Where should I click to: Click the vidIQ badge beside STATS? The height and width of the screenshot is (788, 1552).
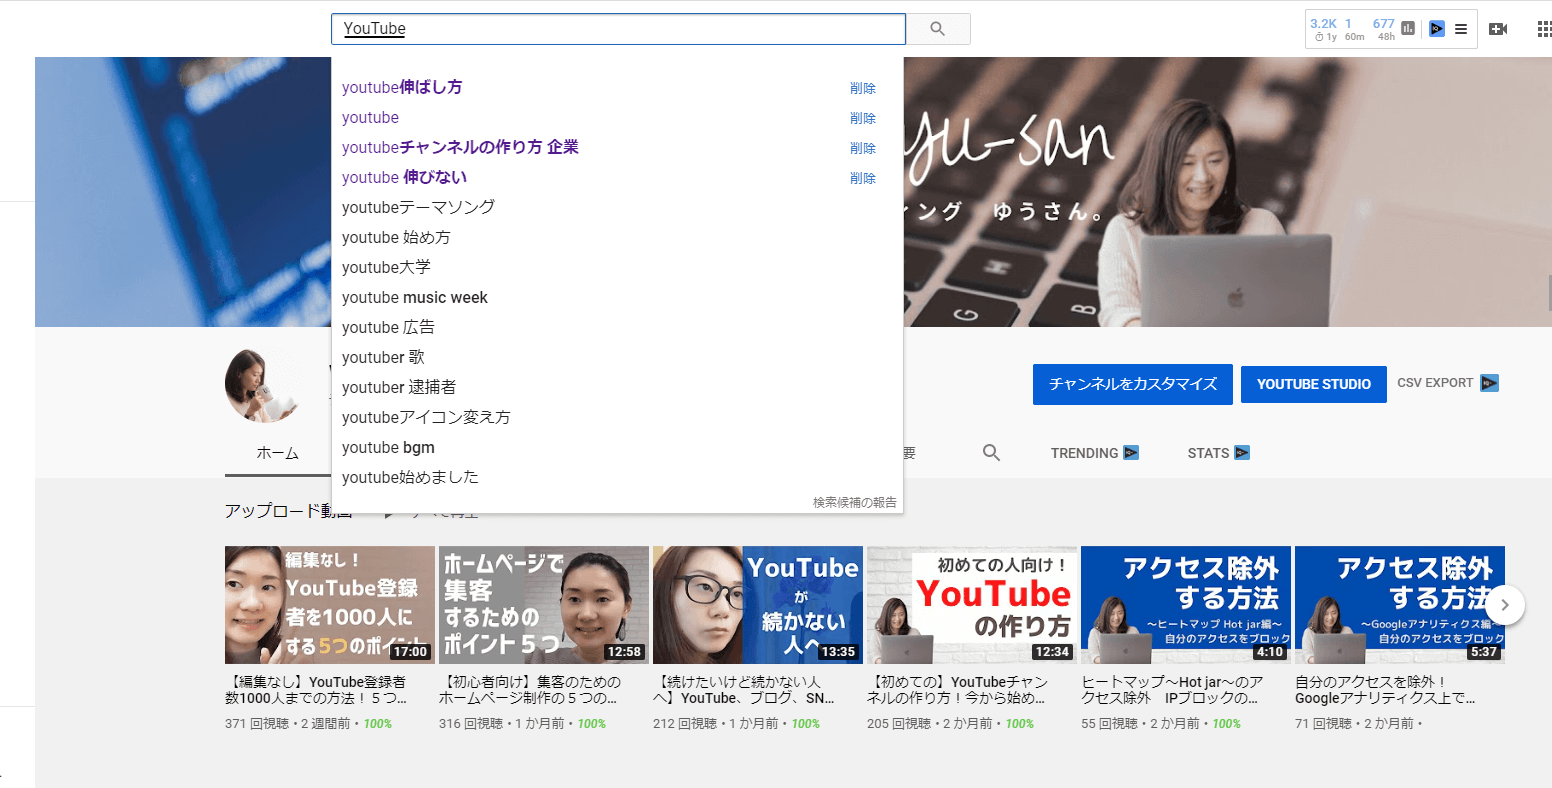point(1242,453)
